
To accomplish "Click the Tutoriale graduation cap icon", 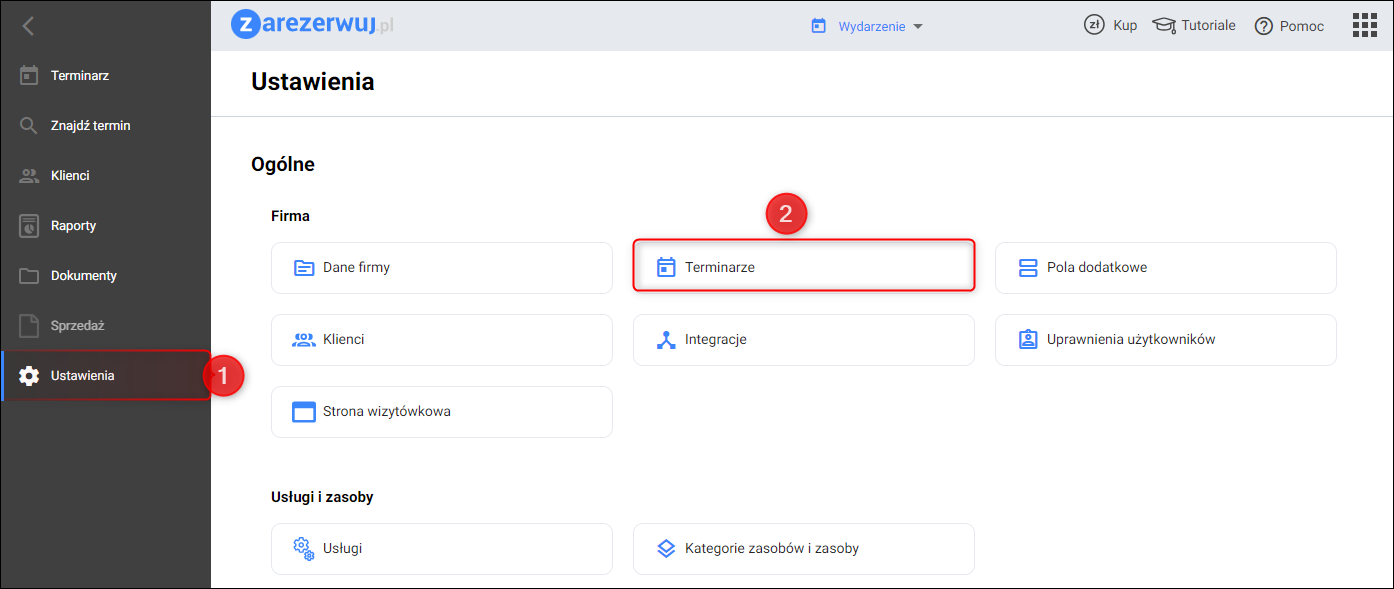I will click(x=1164, y=25).
